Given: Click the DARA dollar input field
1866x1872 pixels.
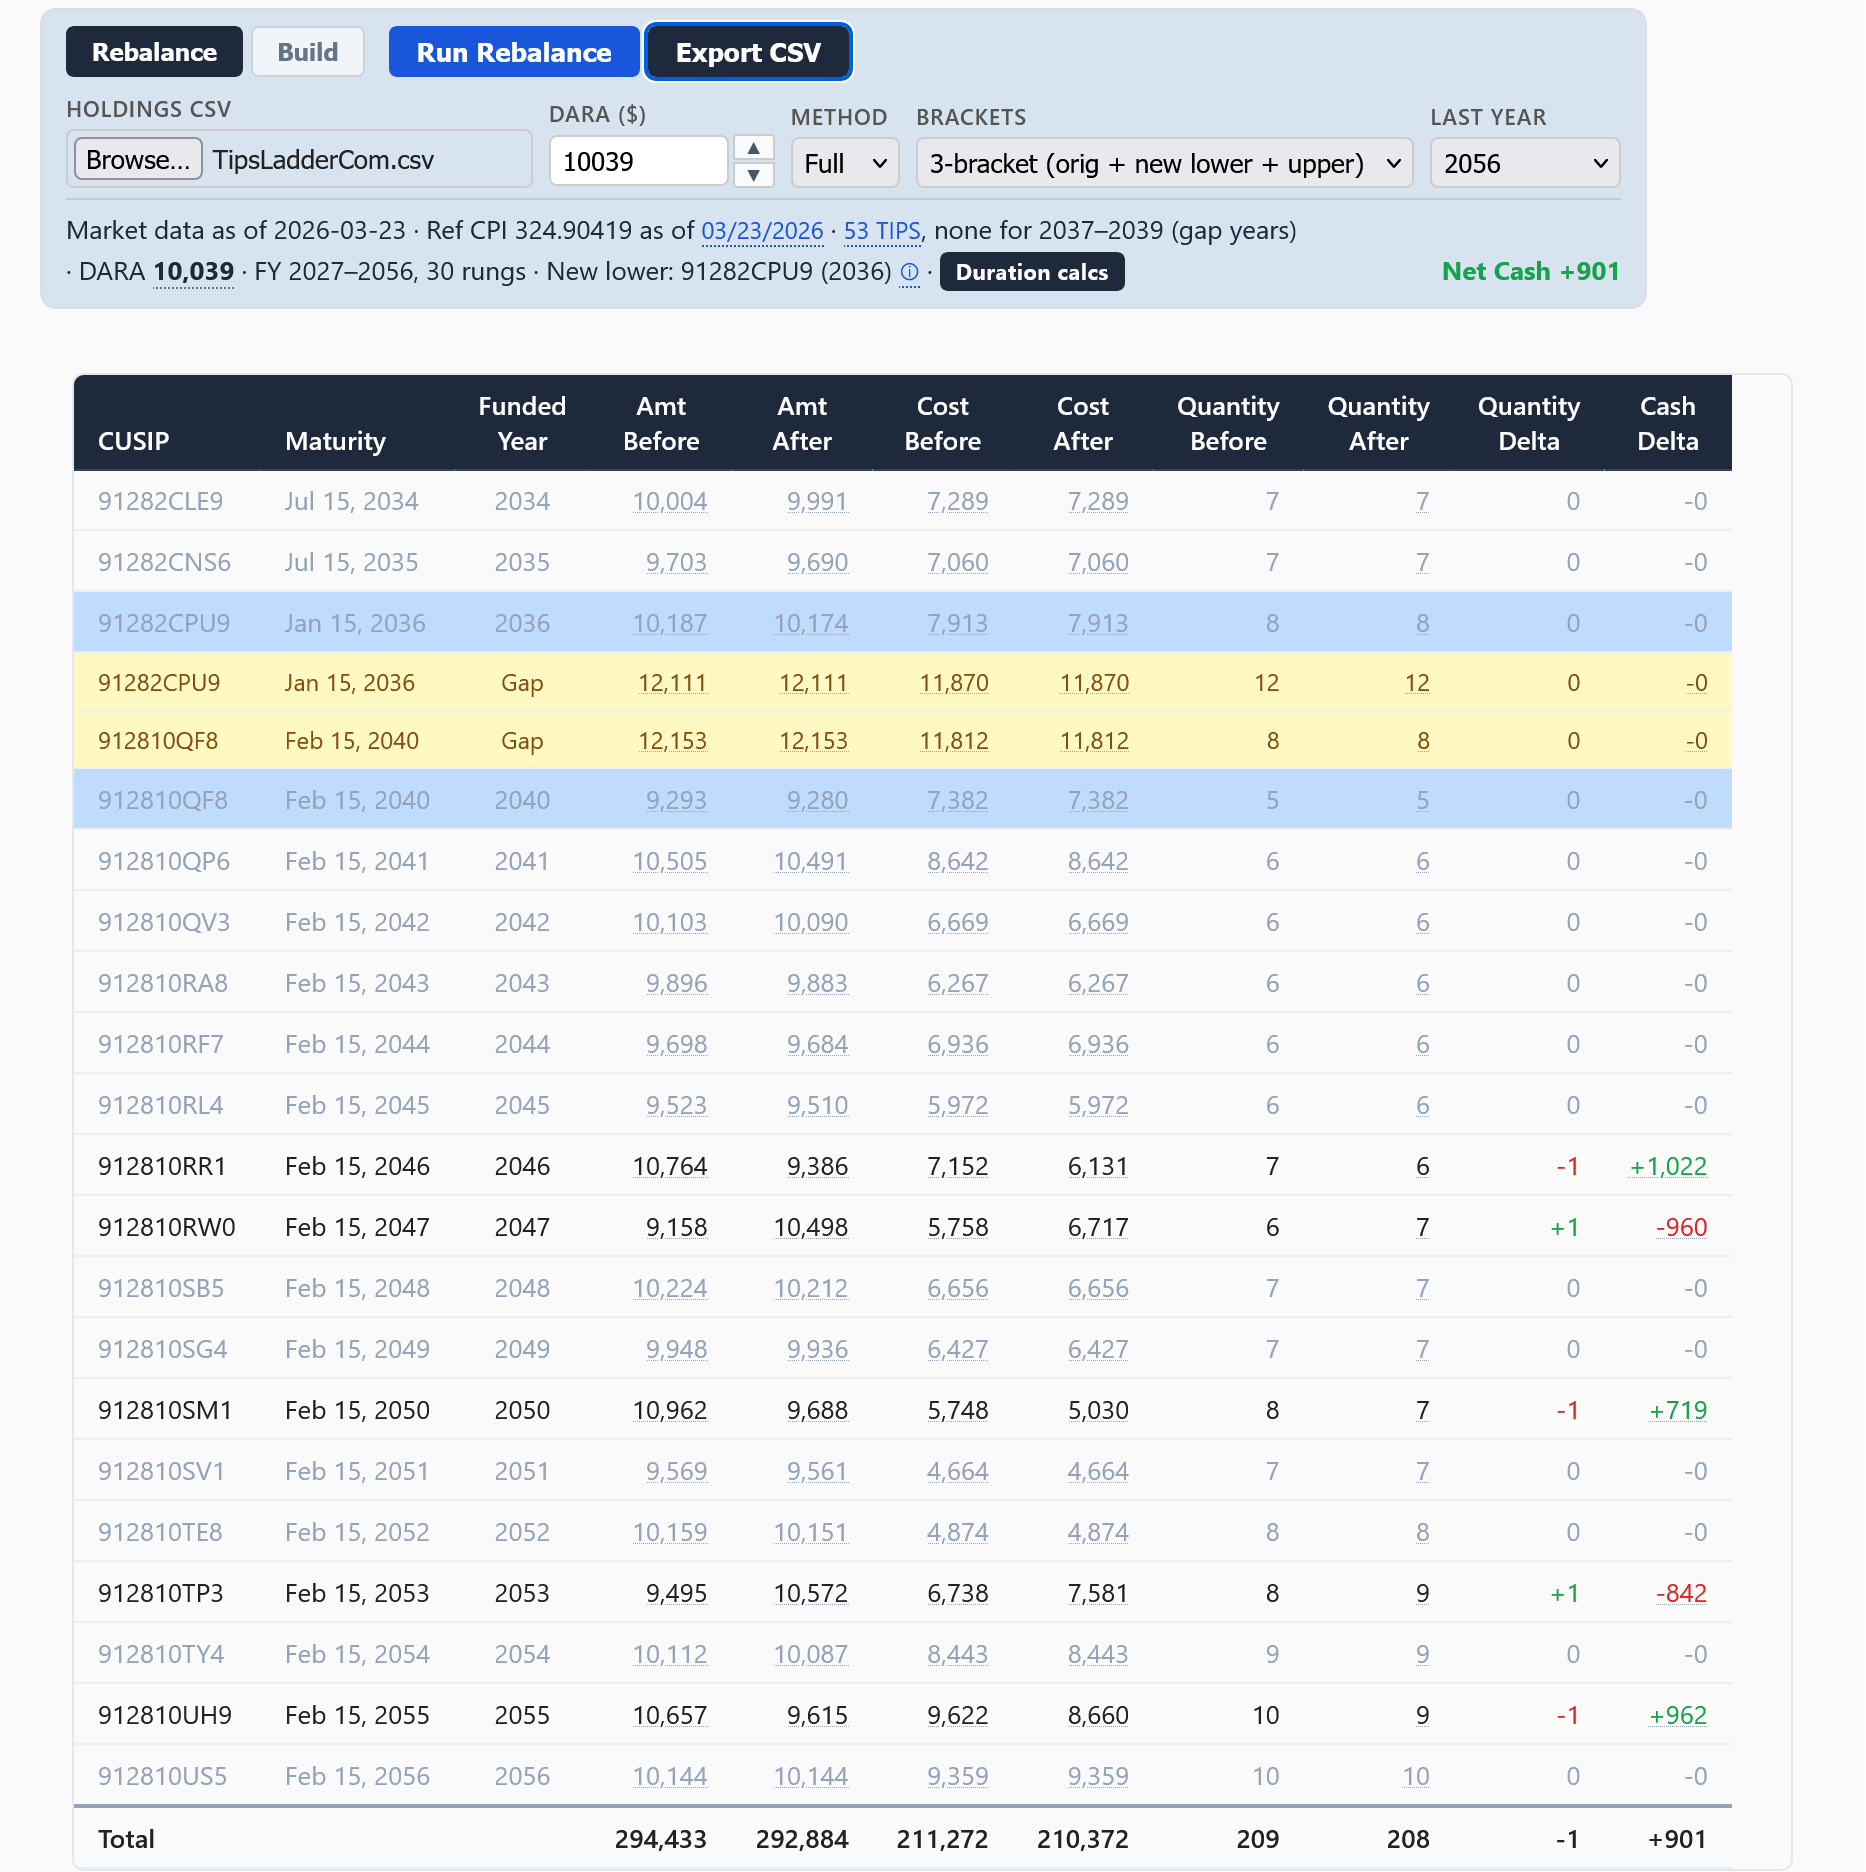Looking at the screenshot, I should (x=638, y=161).
